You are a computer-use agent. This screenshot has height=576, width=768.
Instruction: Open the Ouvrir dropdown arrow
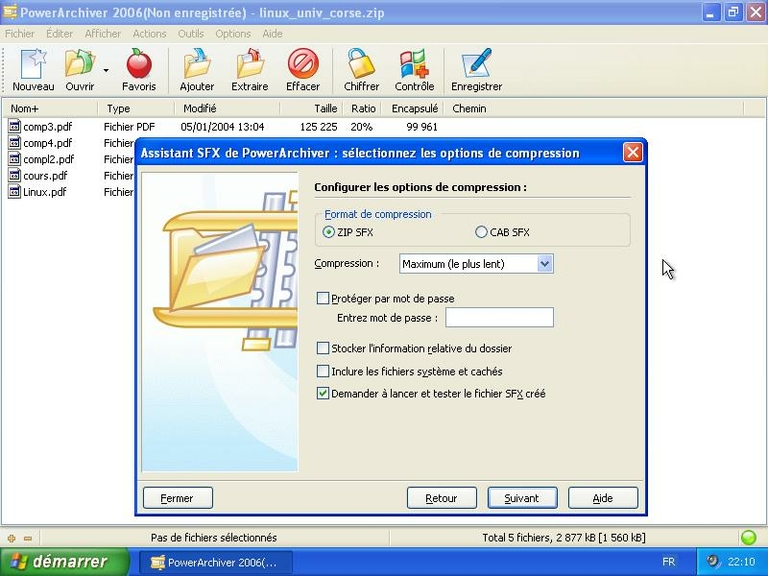pyautogui.click(x=106, y=70)
